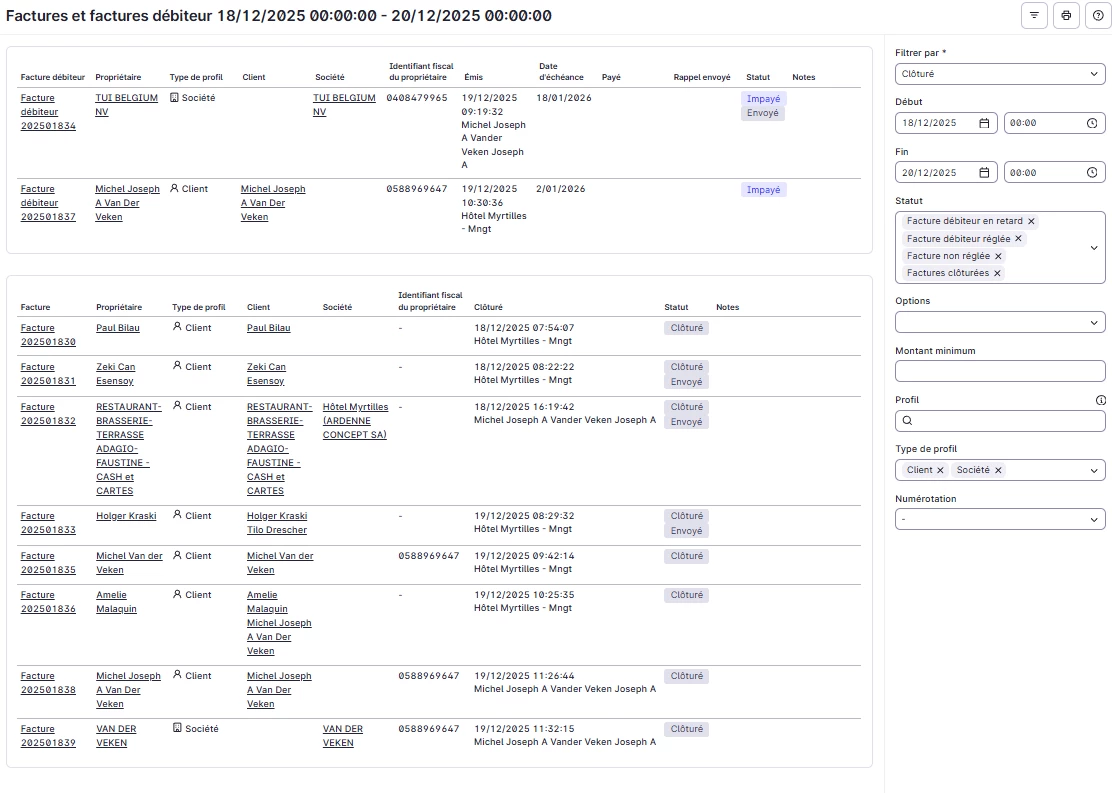1112x793 pixels.
Task: Open Paul Bilau owner link
Action: (x=118, y=328)
